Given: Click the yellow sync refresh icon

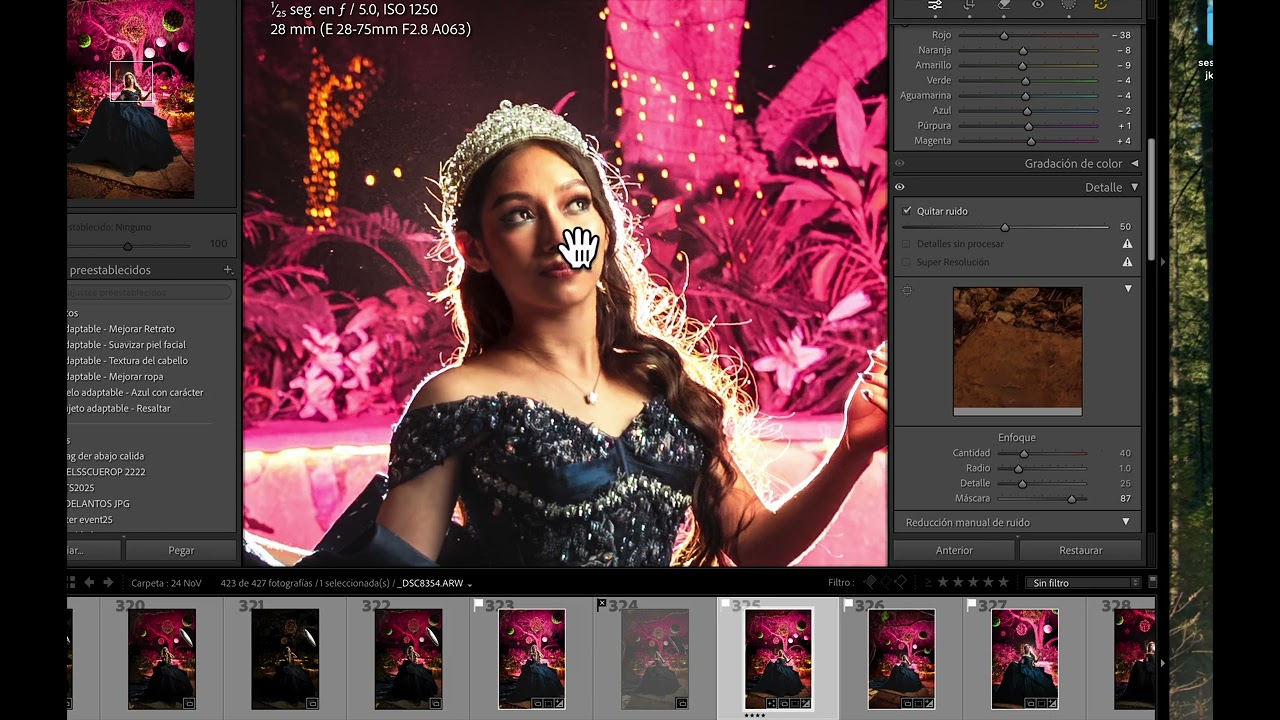Looking at the screenshot, I should click(1101, 5).
